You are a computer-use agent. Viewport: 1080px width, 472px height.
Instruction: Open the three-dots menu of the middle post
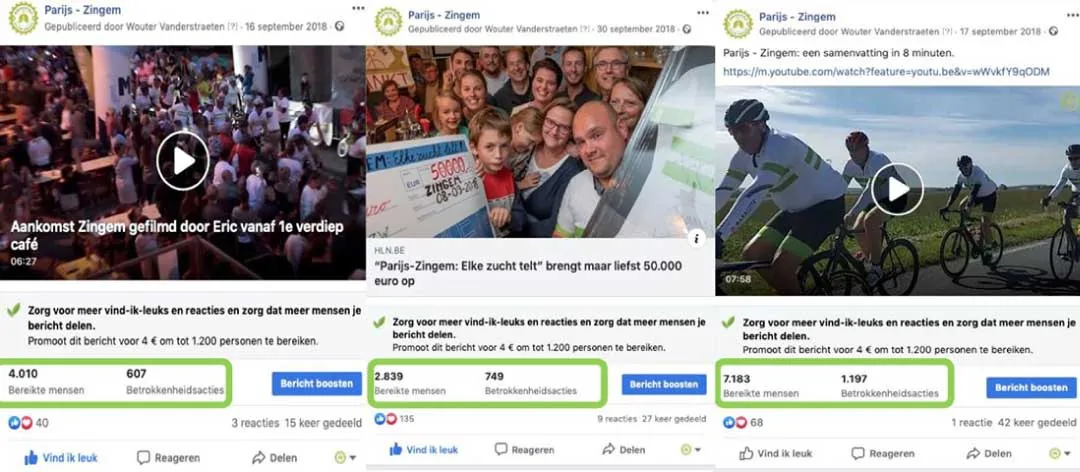pos(703,12)
